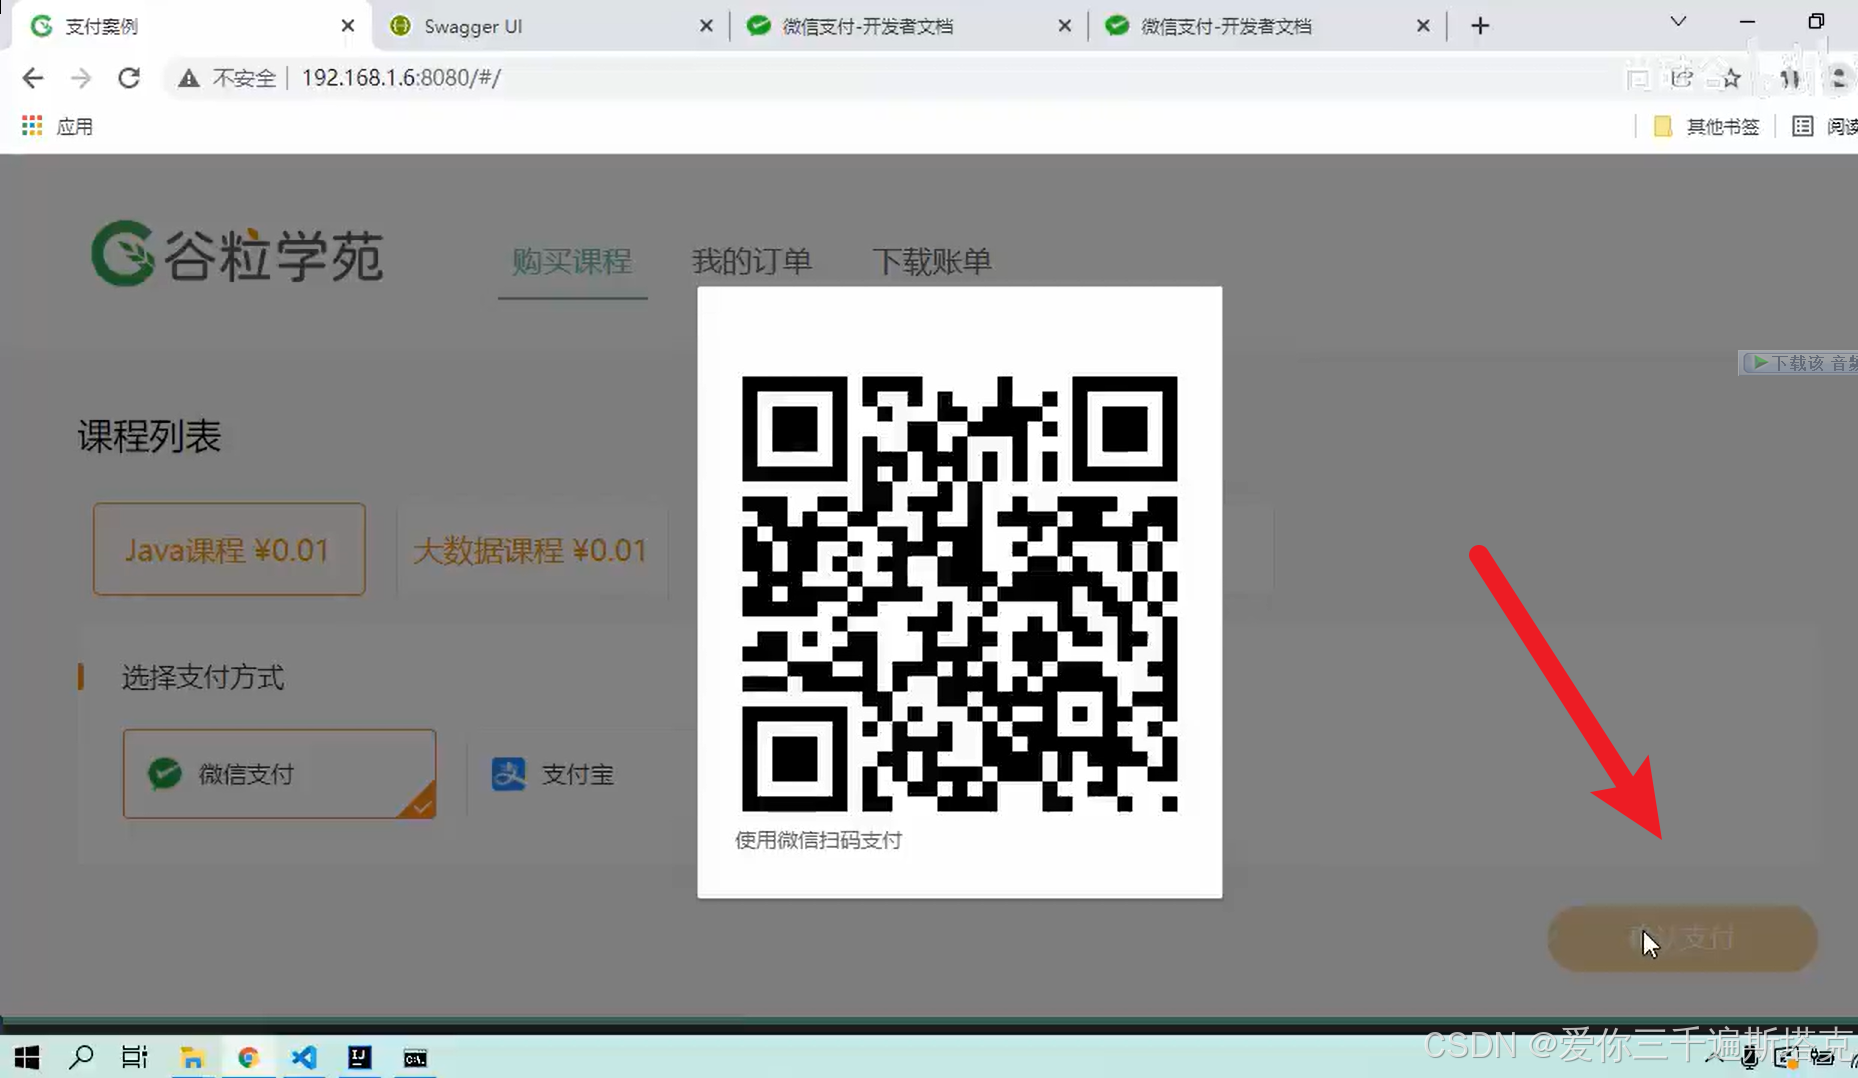Click the WeChat Pay green logo icon

tap(165, 774)
